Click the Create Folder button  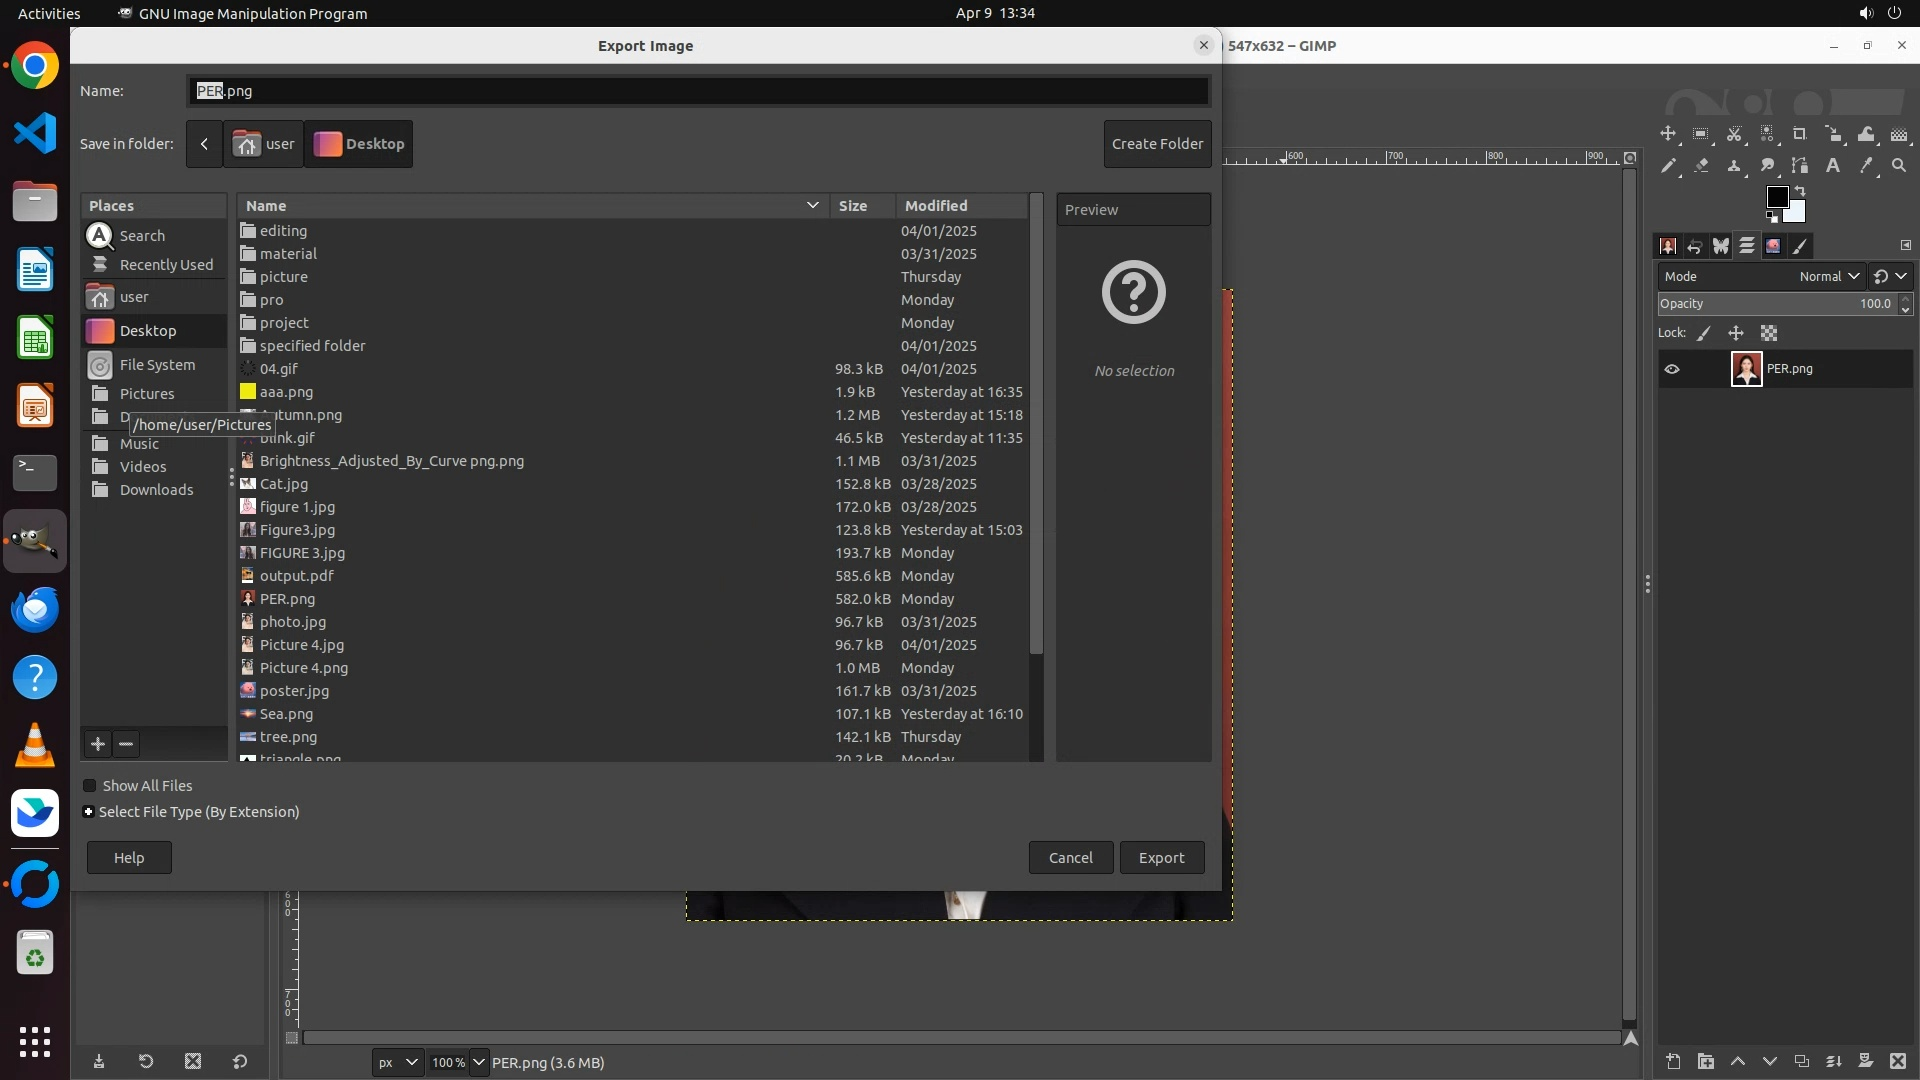1157,144
